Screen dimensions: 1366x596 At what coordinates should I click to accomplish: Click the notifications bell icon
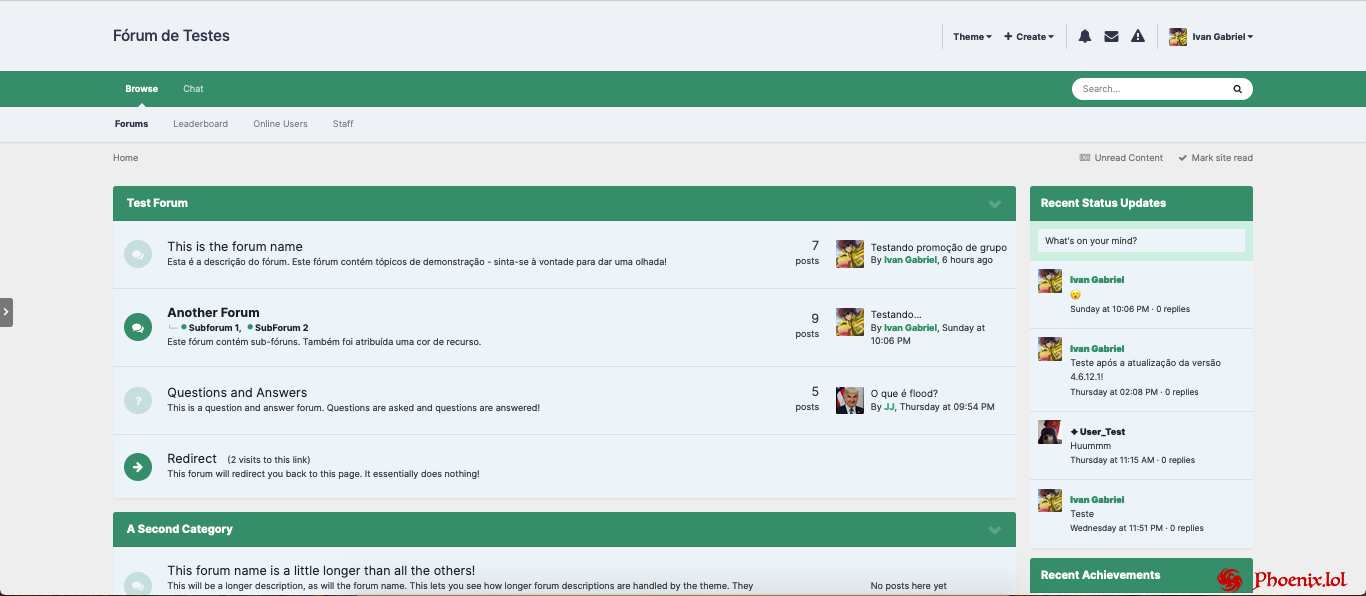click(x=1084, y=36)
